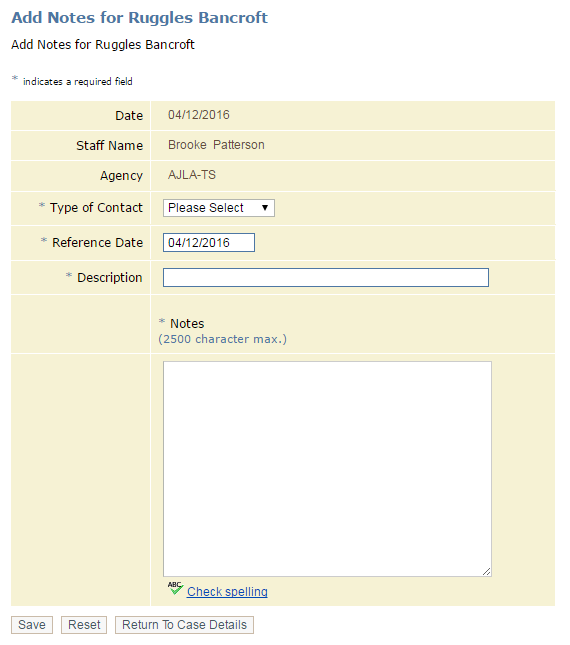Click the Reference Date label

97,243
